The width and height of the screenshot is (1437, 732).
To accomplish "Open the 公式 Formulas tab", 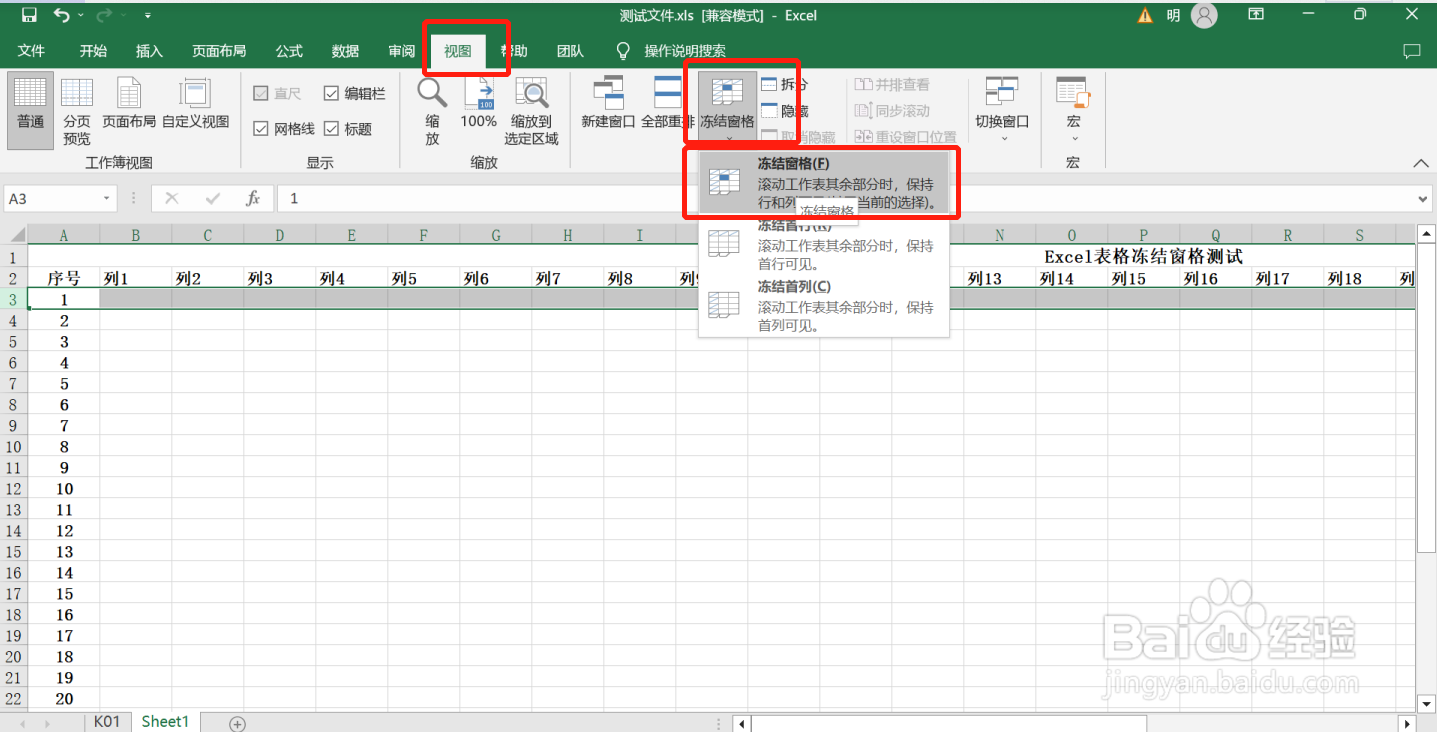I will (x=289, y=51).
